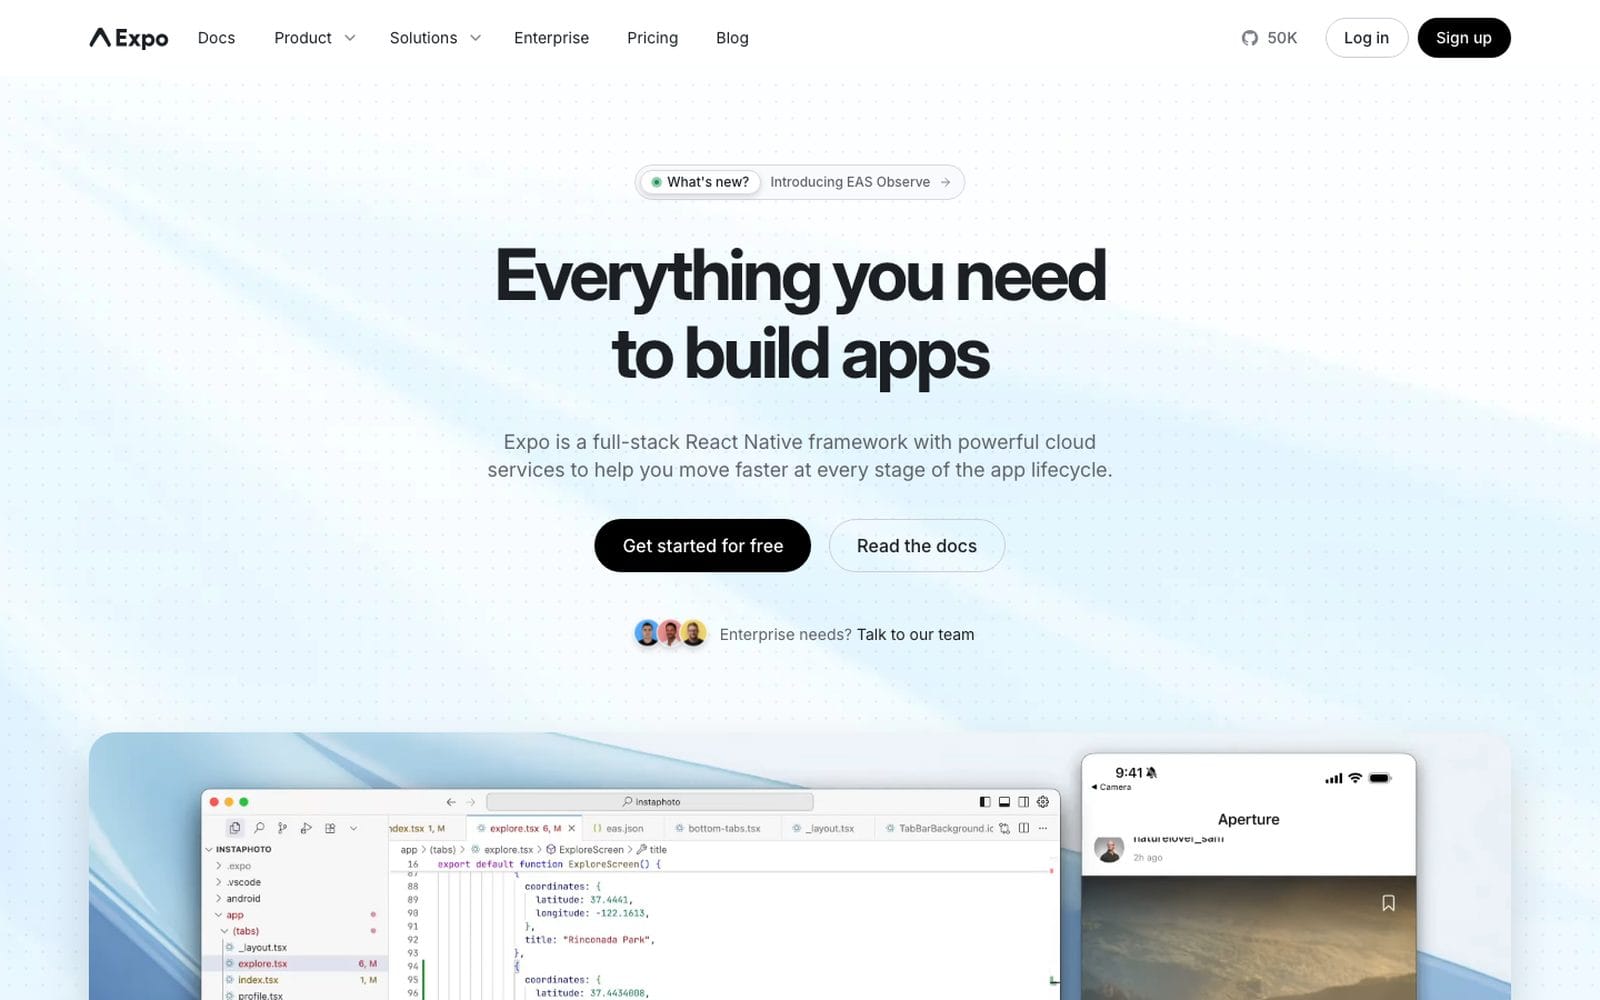
Task: Tap the back to Camera arrow on phone
Action: 1111,787
